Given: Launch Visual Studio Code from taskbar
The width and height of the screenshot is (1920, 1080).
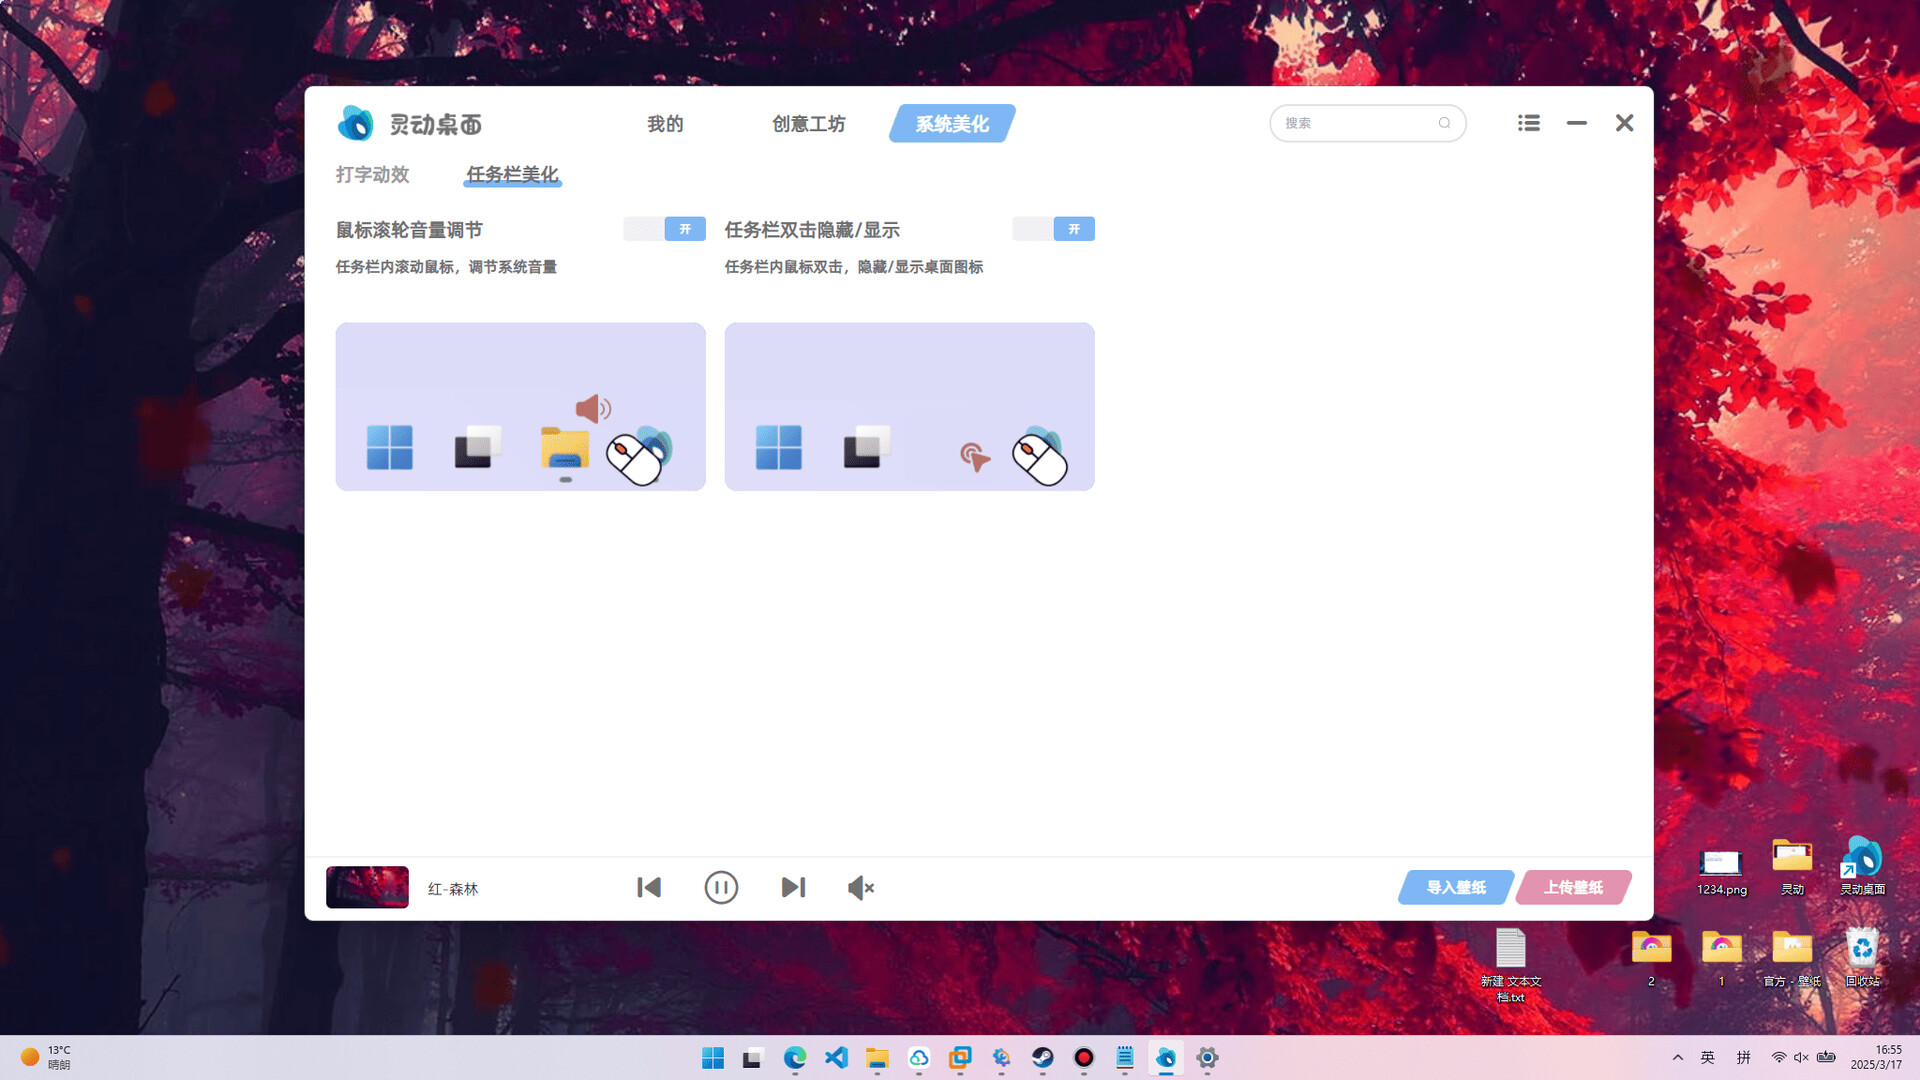Looking at the screenshot, I should pos(836,1057).
